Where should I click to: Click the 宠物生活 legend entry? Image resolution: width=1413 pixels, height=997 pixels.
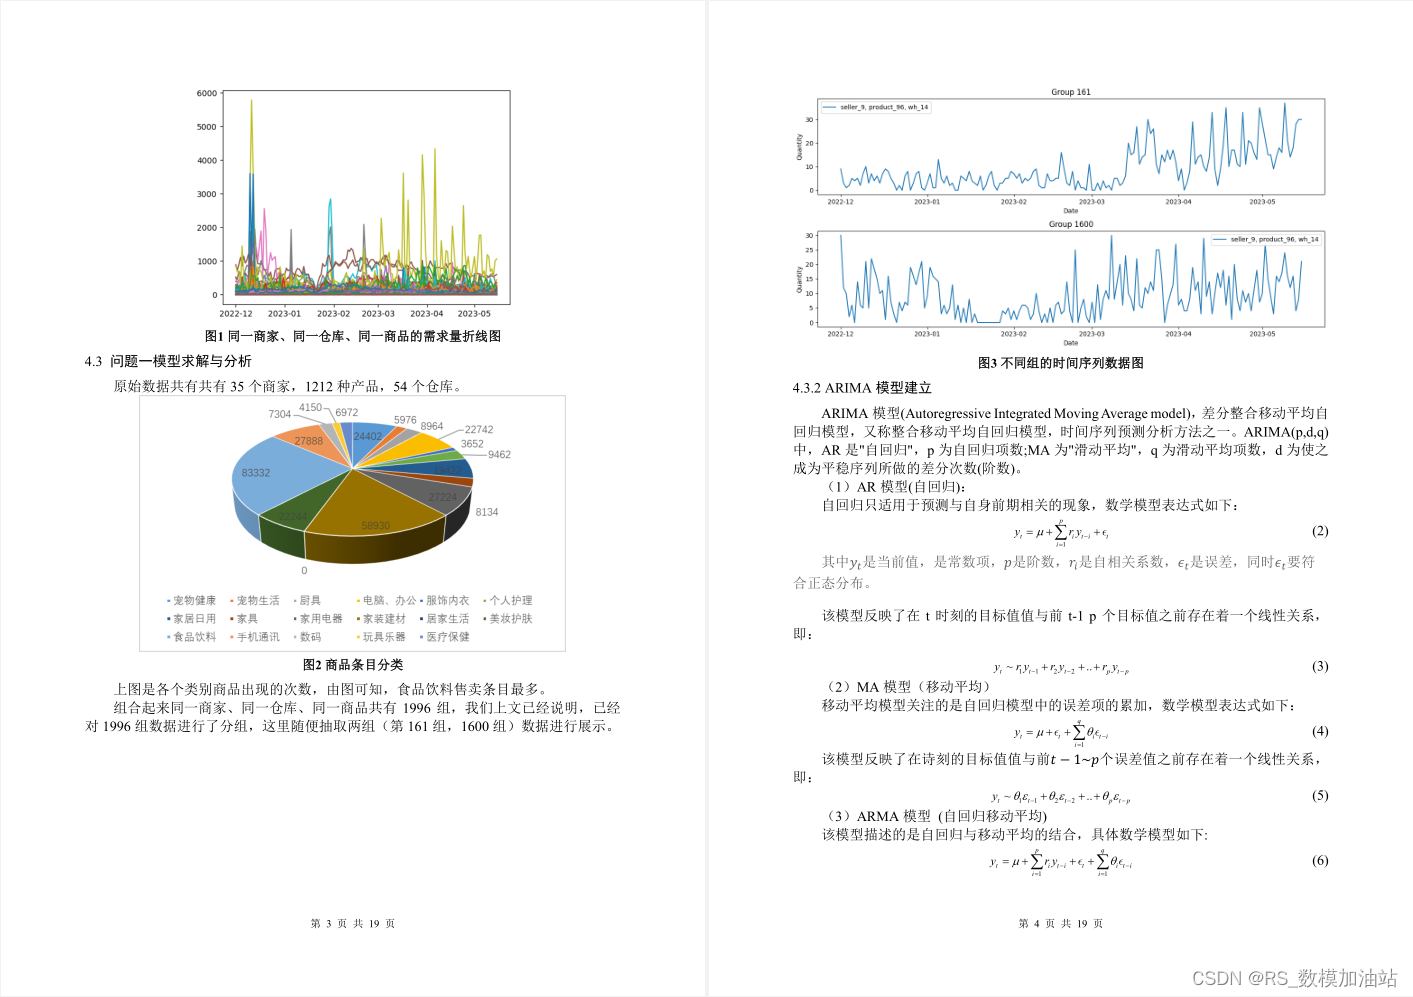255,601
